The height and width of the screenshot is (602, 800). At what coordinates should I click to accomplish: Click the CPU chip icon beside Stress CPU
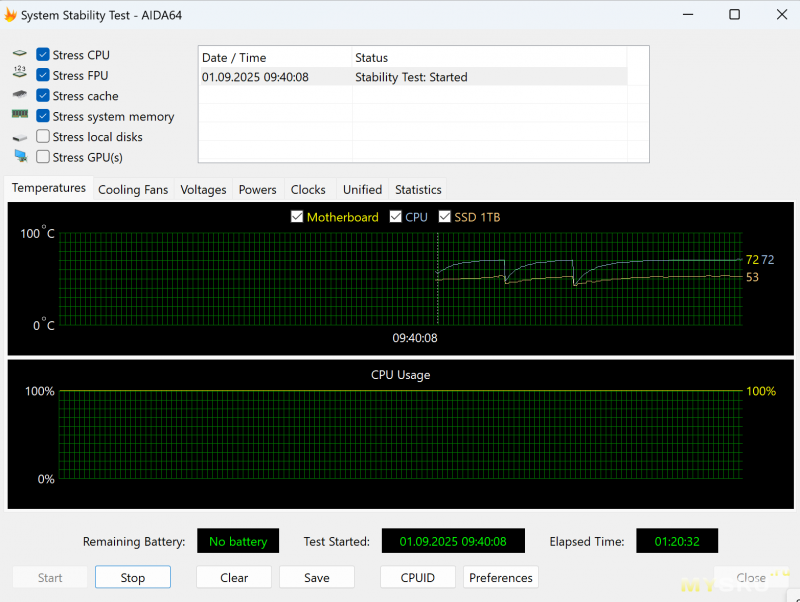click(x=19, y=53)
